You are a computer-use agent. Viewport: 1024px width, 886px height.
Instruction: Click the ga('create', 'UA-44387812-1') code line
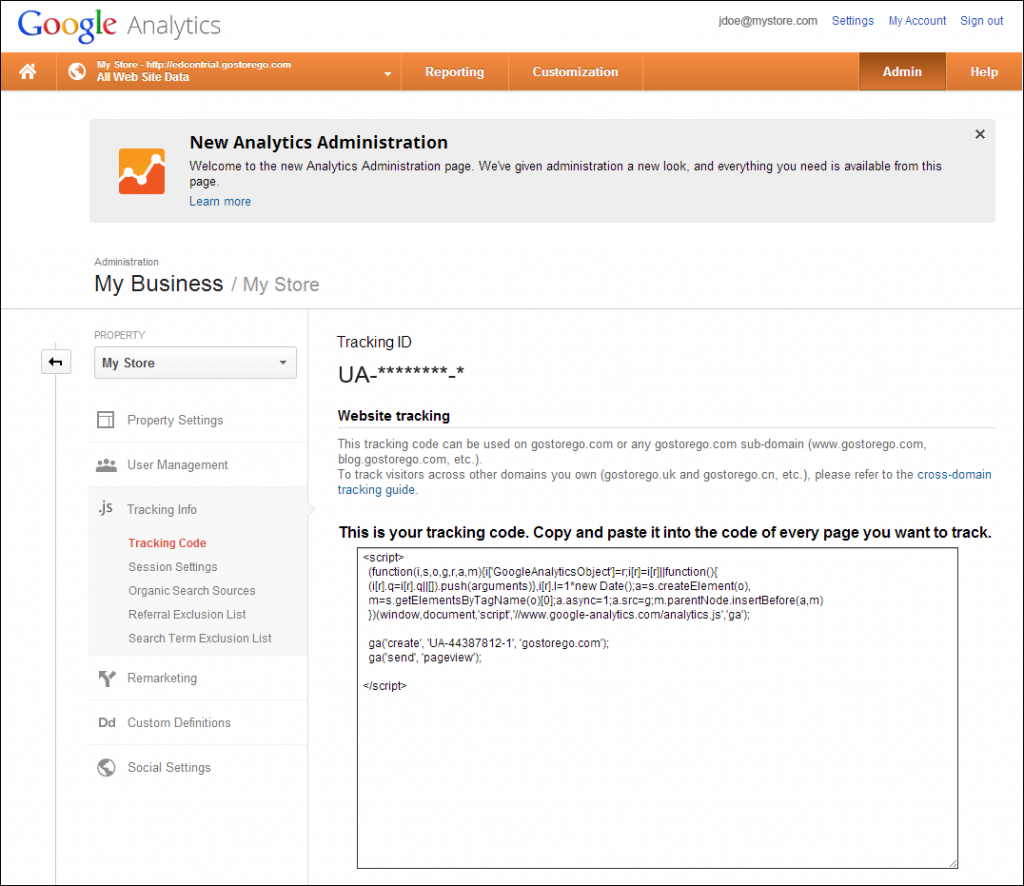coord(488,643)
